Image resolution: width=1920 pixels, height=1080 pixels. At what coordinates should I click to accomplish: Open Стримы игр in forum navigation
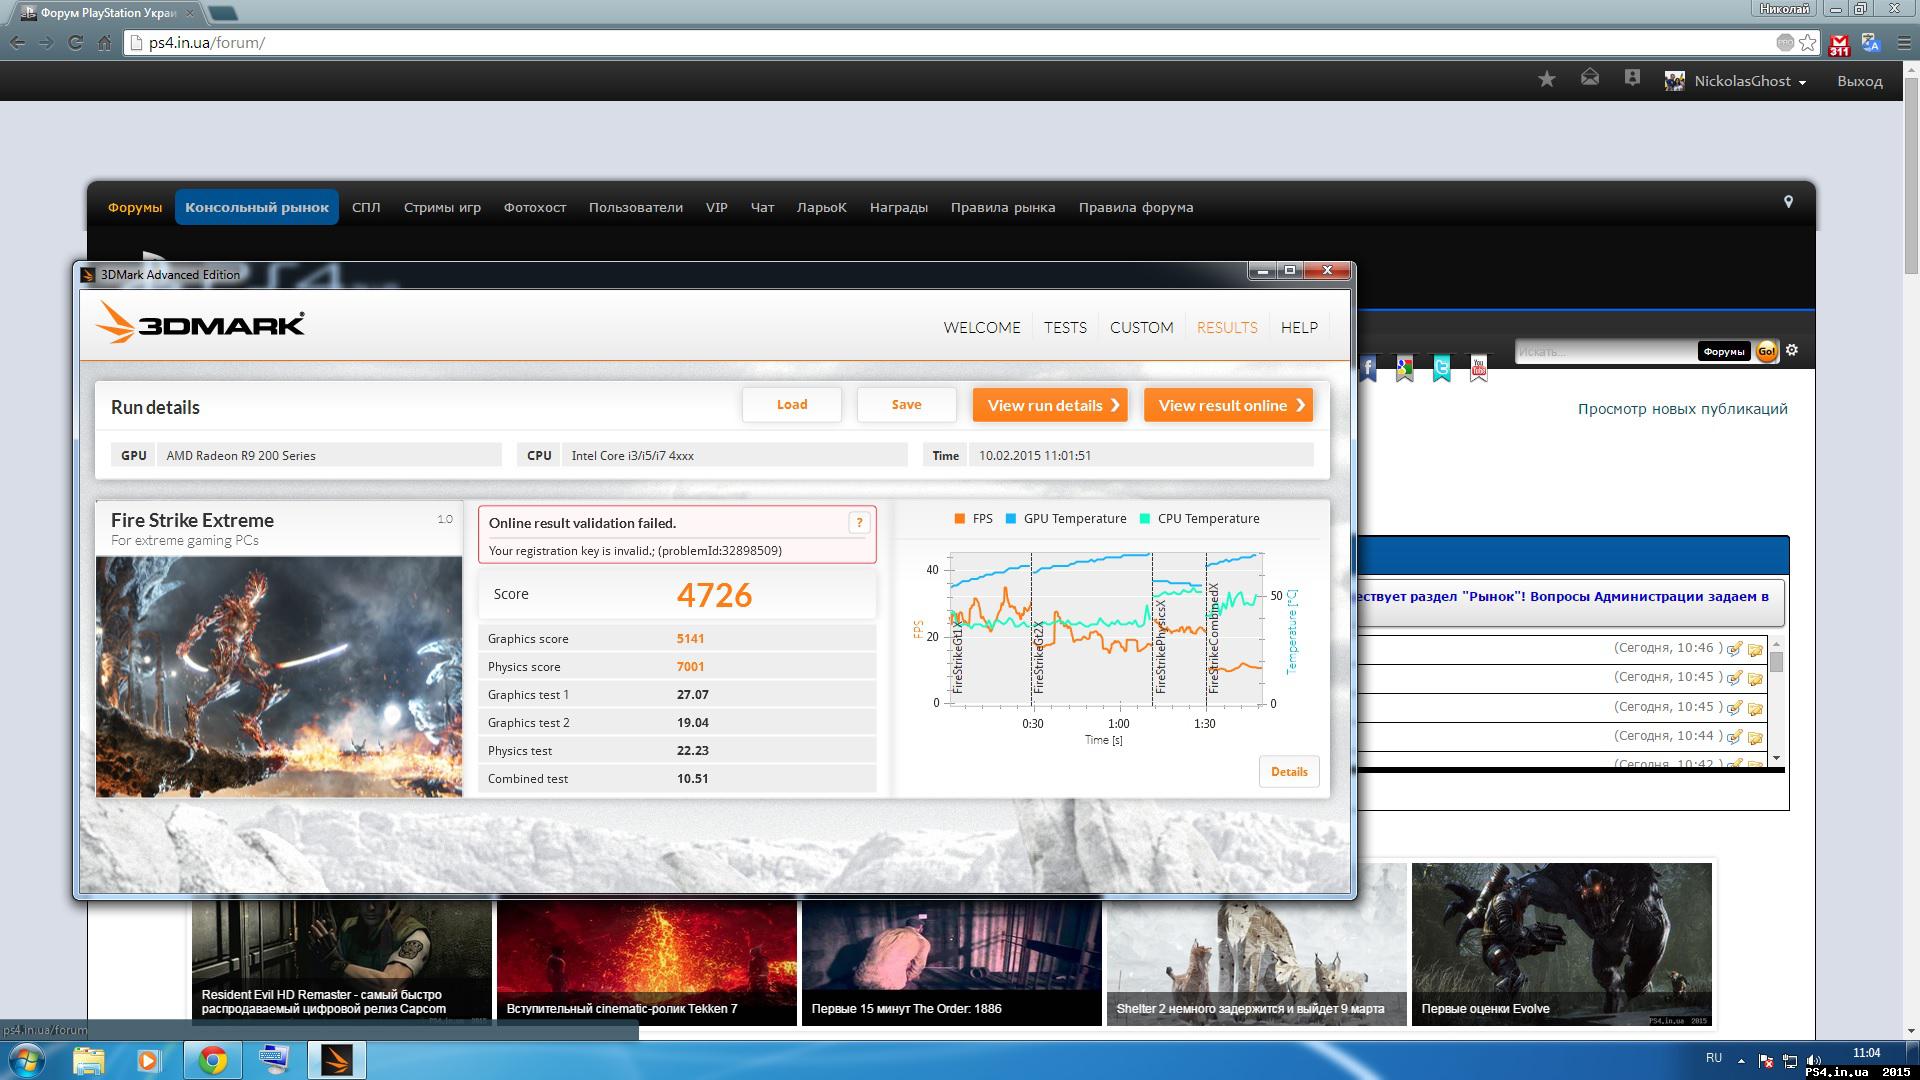(442, 207)
